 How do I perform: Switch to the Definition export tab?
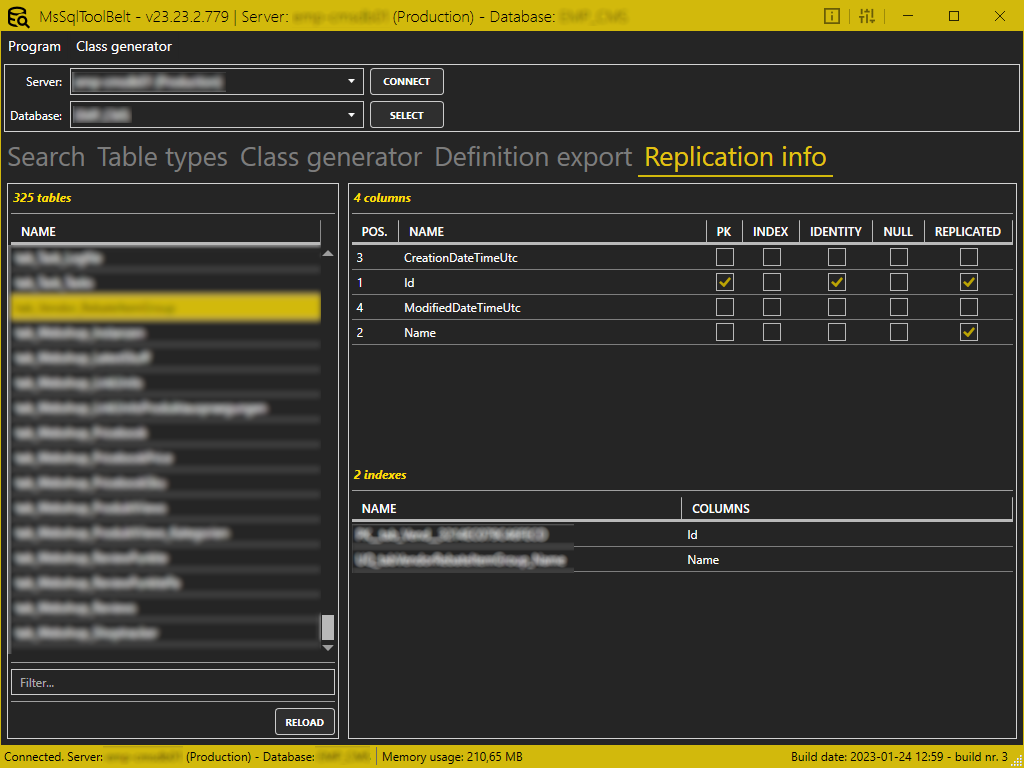pyautogui.click(x=533, y=157)
